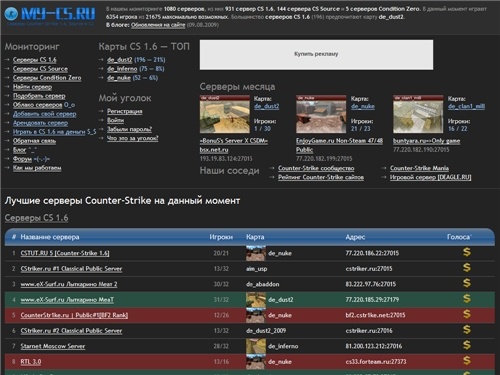Vote dollar icon in de_dust2 green row 4
Viewport: 500px width, 375px height.
click(x=467, y=299)
